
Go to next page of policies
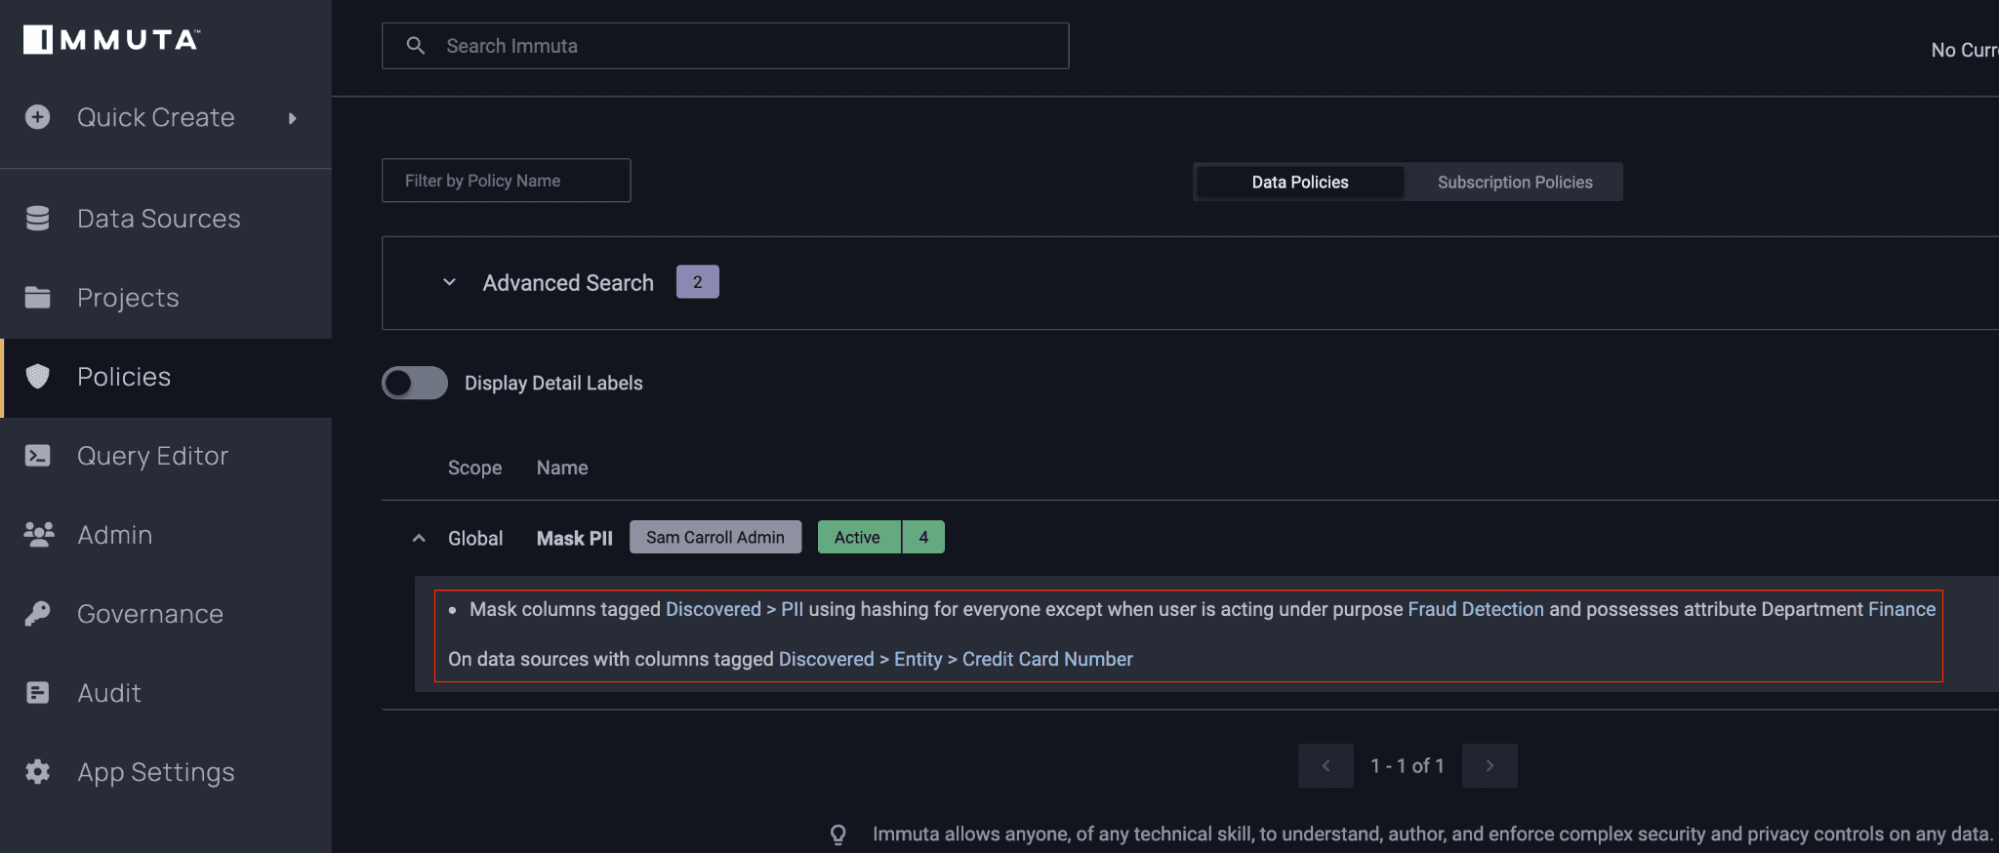(x=1490, y=766)
